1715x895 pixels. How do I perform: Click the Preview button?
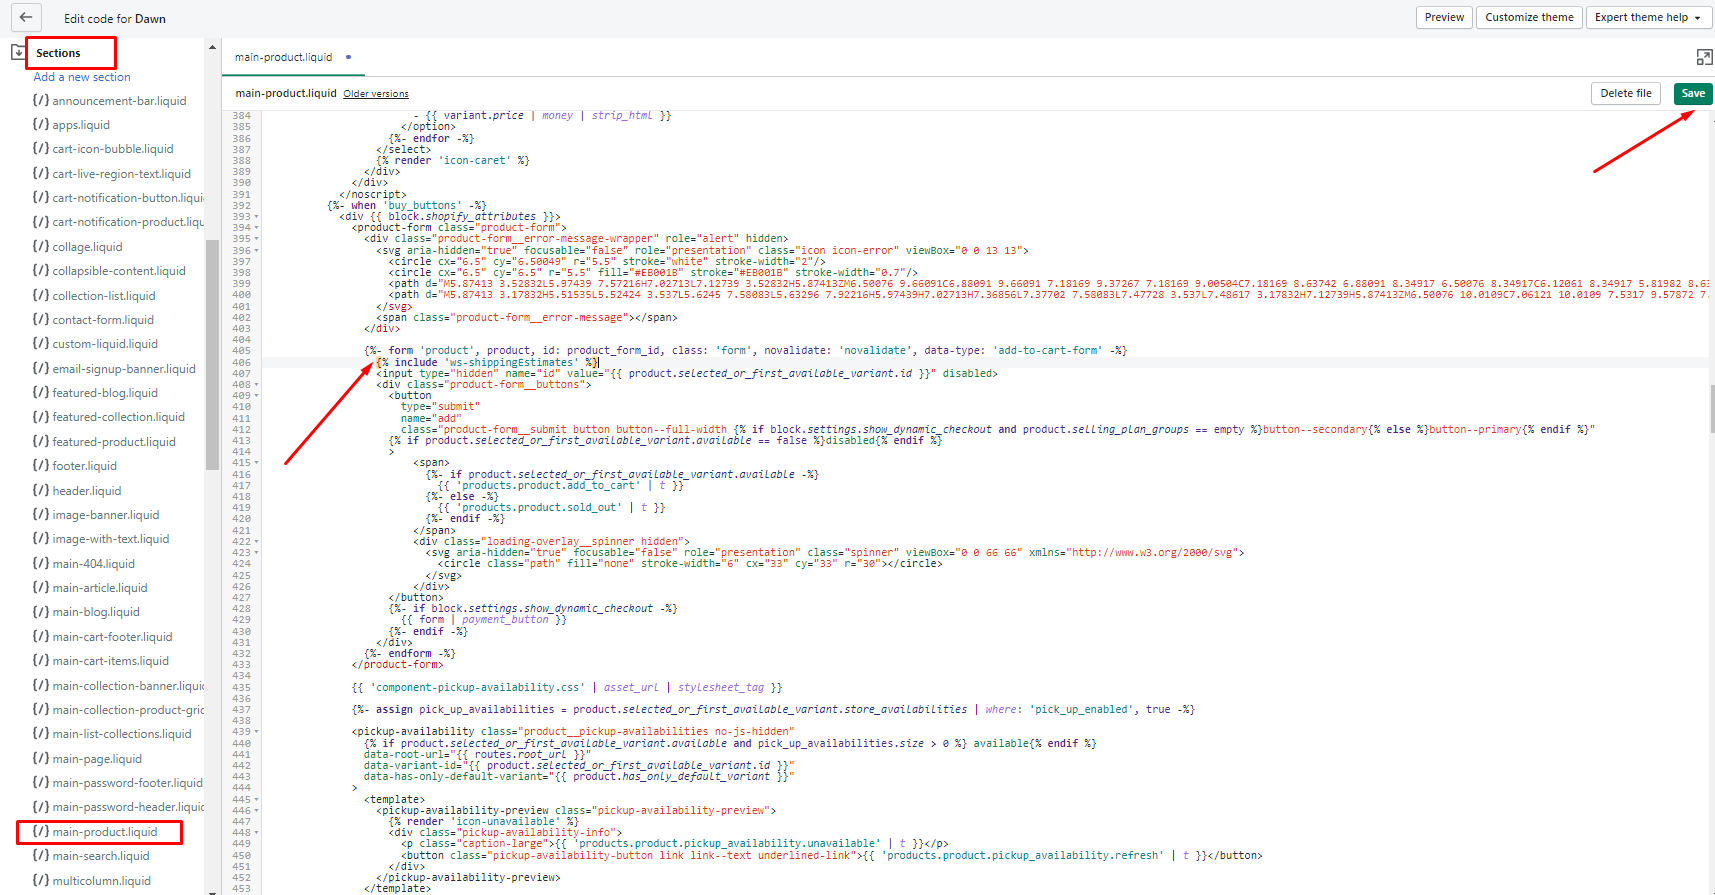(x=1444, y=17)
